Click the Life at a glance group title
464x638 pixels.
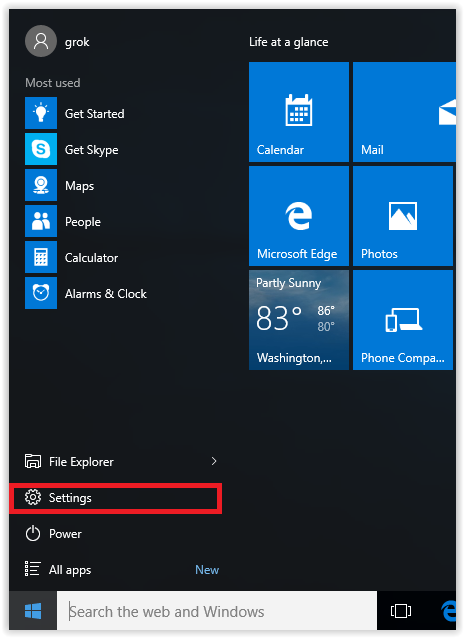[289, 42]
